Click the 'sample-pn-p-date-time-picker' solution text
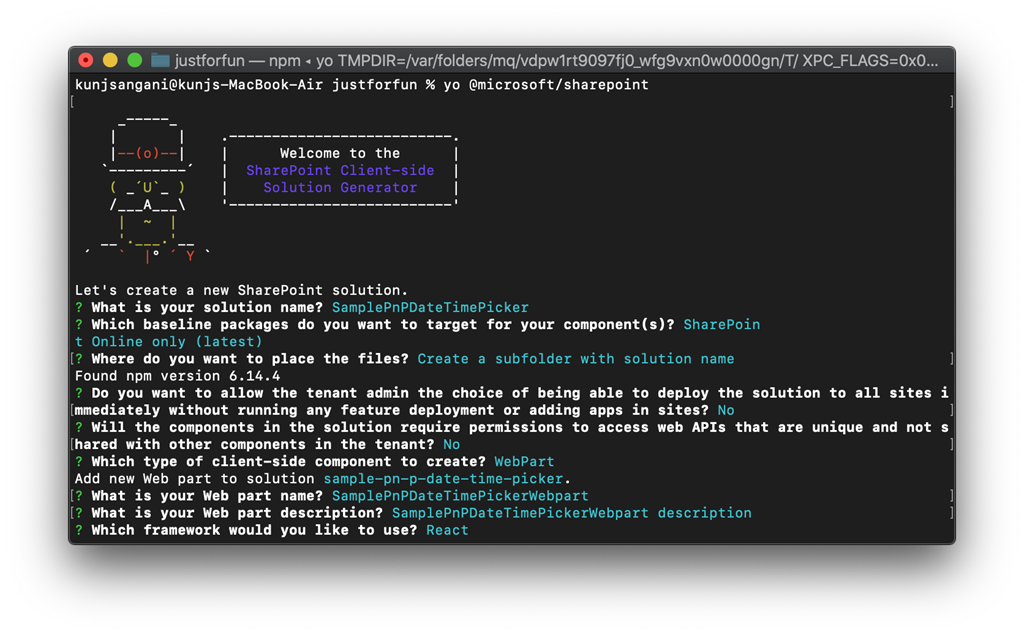This screenshot has height=635, width=1024. (x=445, y=479)
